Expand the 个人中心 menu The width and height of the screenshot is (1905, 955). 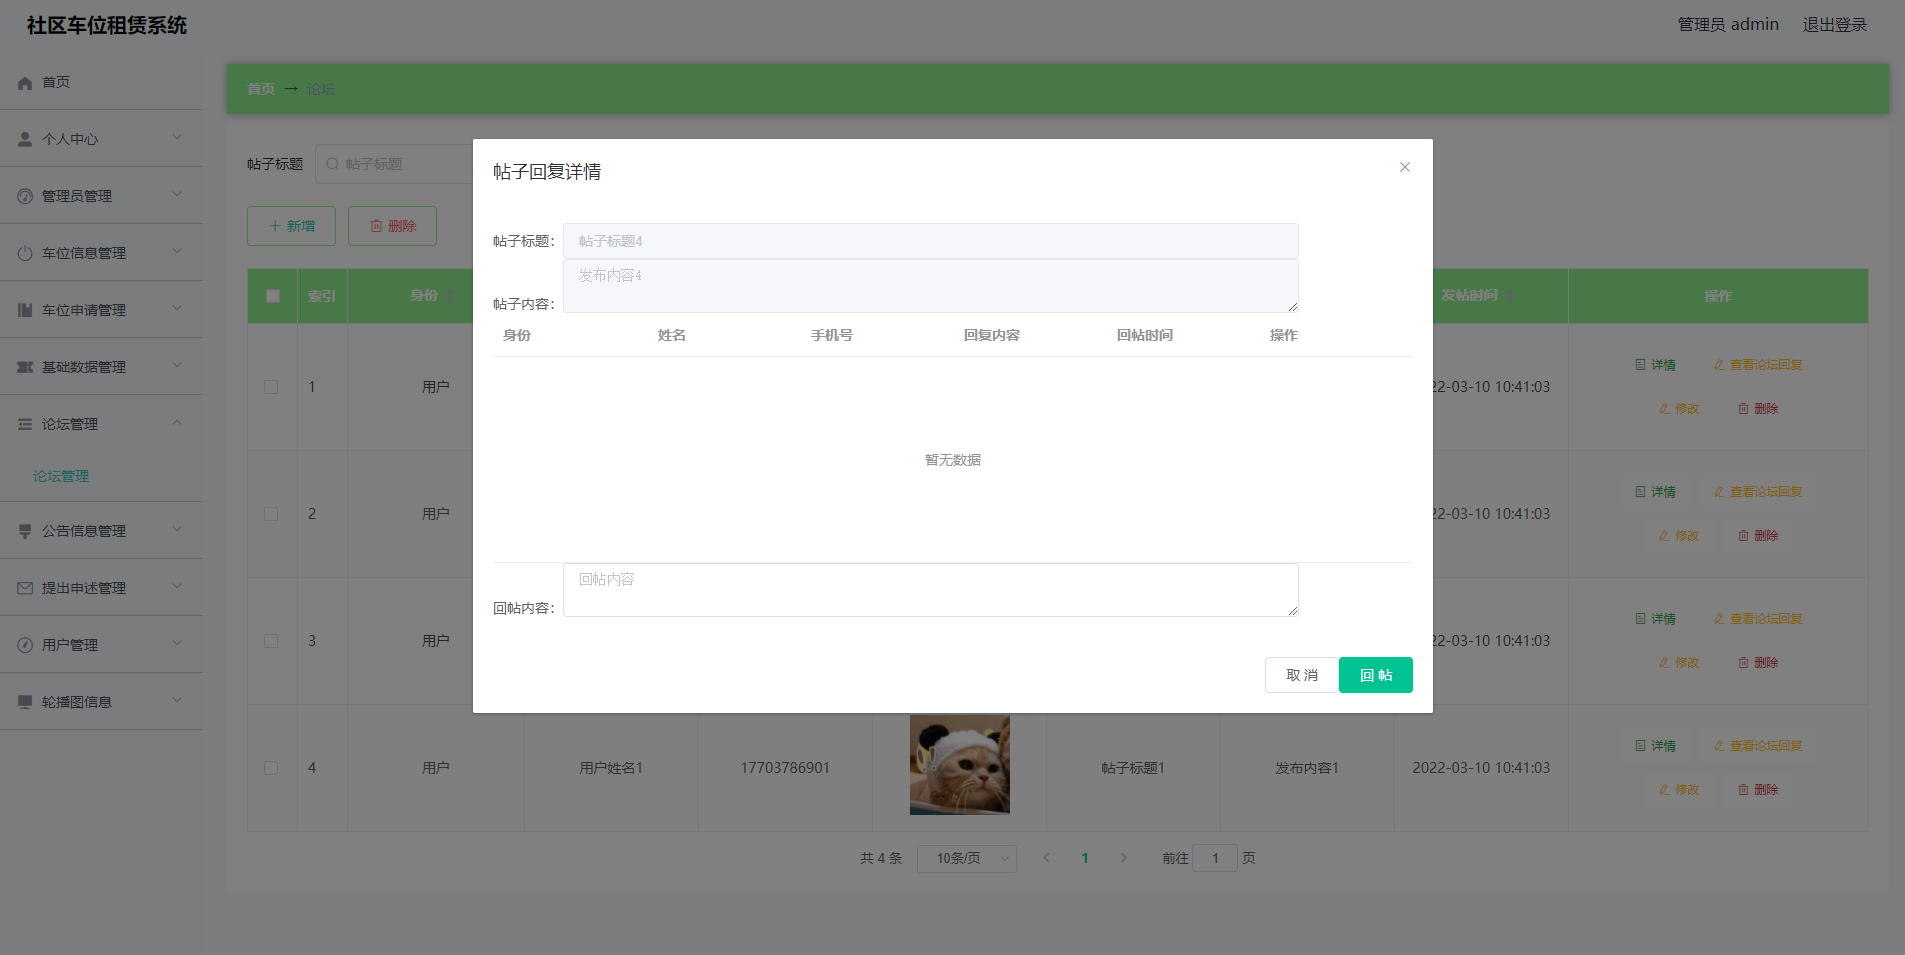177,138
